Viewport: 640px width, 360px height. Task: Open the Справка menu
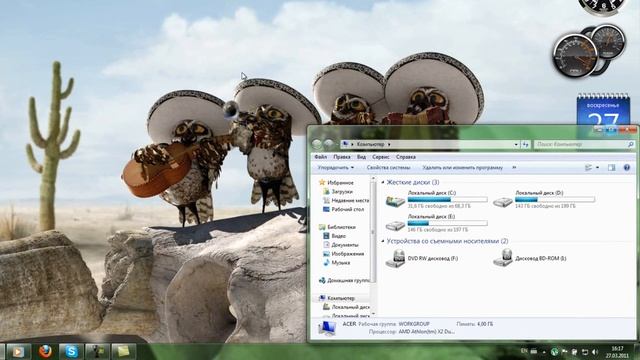[x=406, y=157]
